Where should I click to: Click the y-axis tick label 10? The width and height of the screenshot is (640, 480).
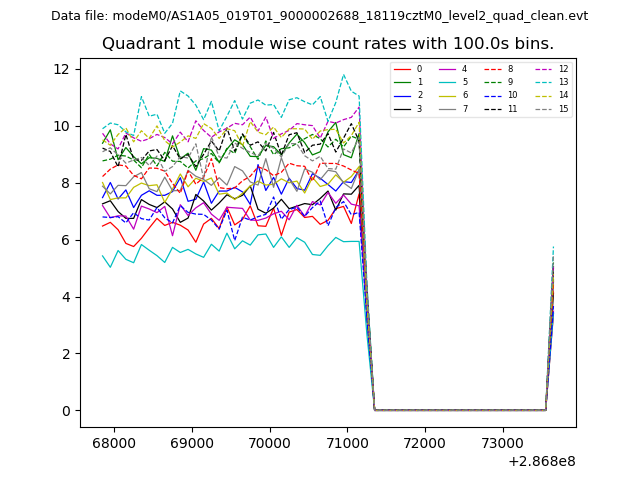[x=61, y=126]
